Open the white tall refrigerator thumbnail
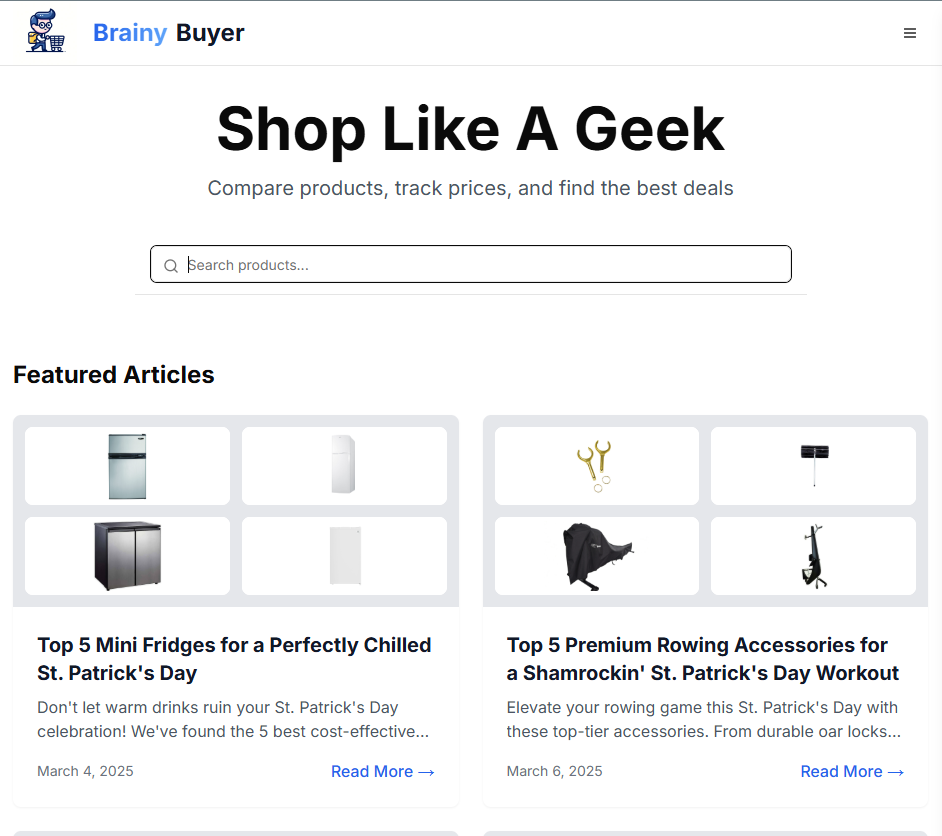The width and height of the screenshot is (942, 836). tap(344, 466)
